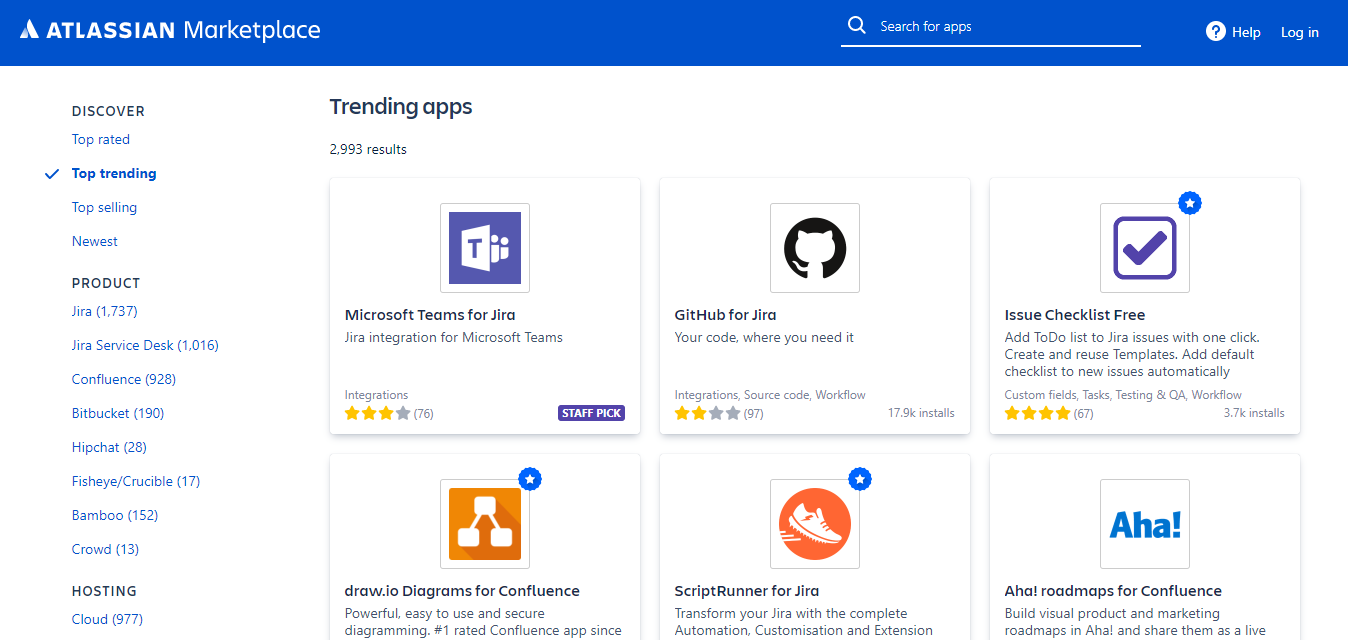Switch to the Top selling filter
The width and height of the screenshot is (1348, 640).
[x=104, y=207]
